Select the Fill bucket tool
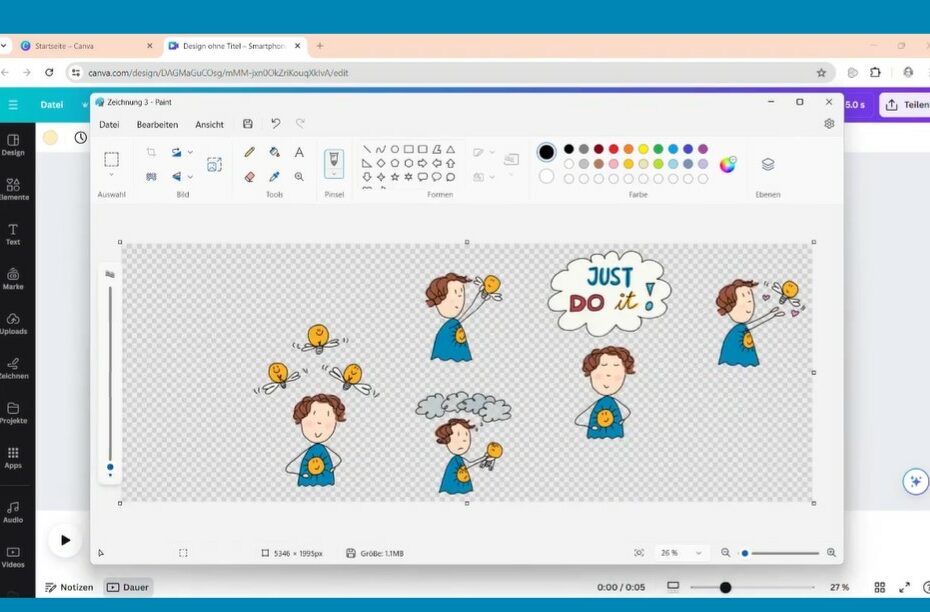This screenshot has height=612, width=930. [x=274, y=152]
